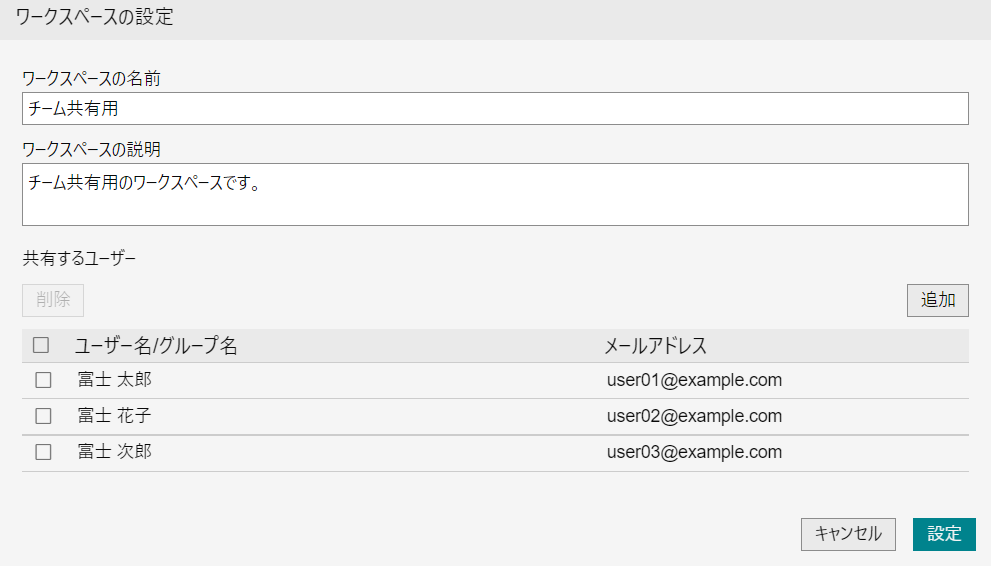The height and width of the screenshot is (566, 991).
Task: Click the 共有するユーザー section label
Action: click(78, 259)
